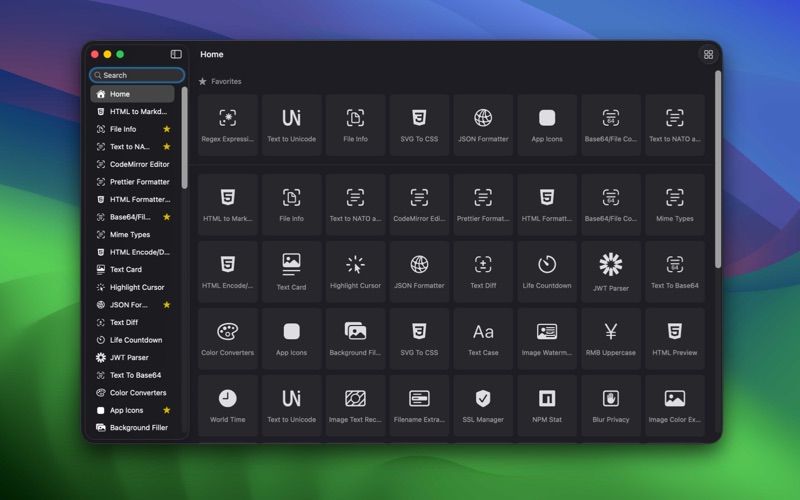800x500 pixels.
Task: Open the NPM Stat tile
Action: [x=547, y=405]
